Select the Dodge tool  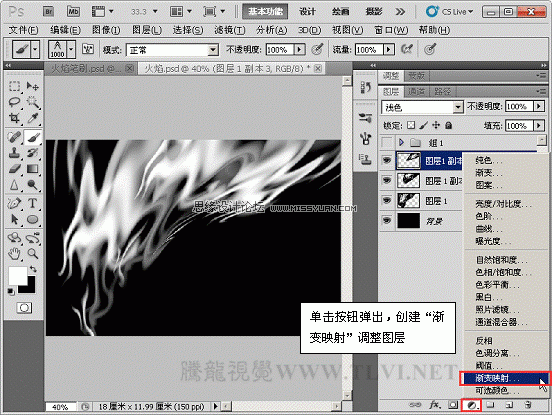click(x=33, y=184)
